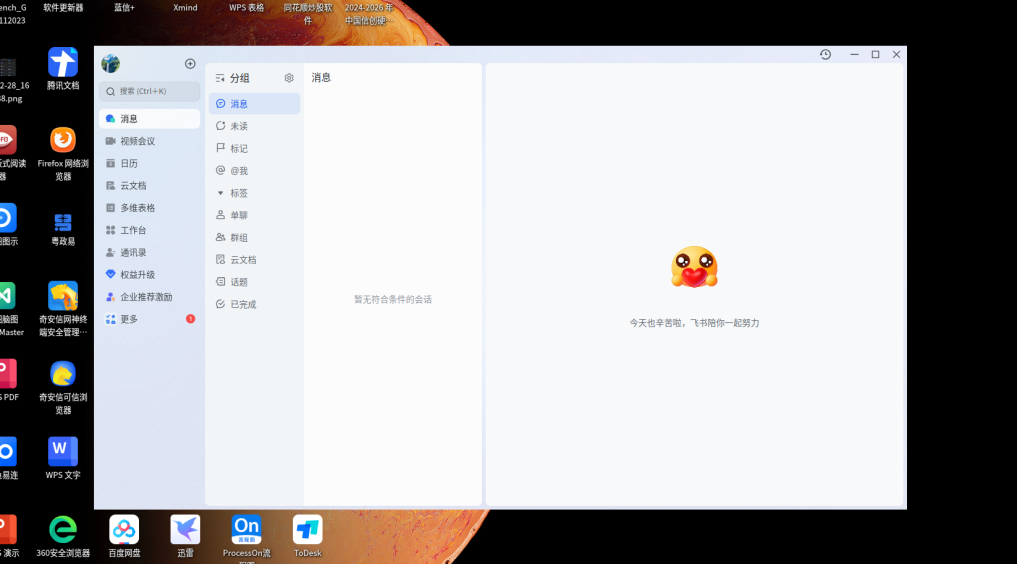1017x564 pixels.
Task: Open the 工作台 workplace
Action: tap(133, 230)
